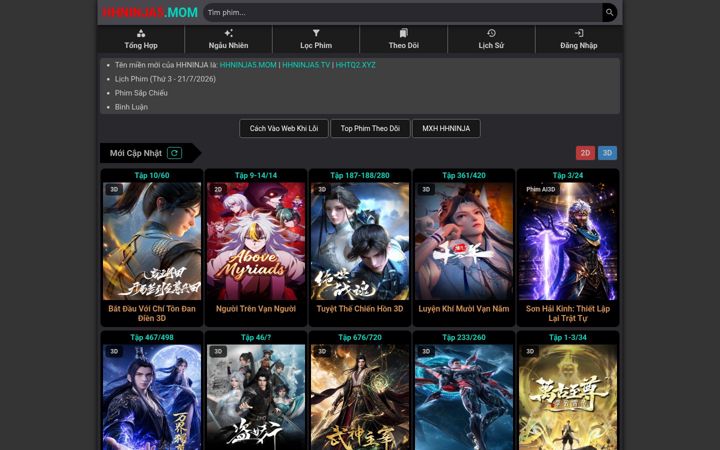
Task: Click the Lọc Phim filter funnel icon
Action: click(316, 33)
